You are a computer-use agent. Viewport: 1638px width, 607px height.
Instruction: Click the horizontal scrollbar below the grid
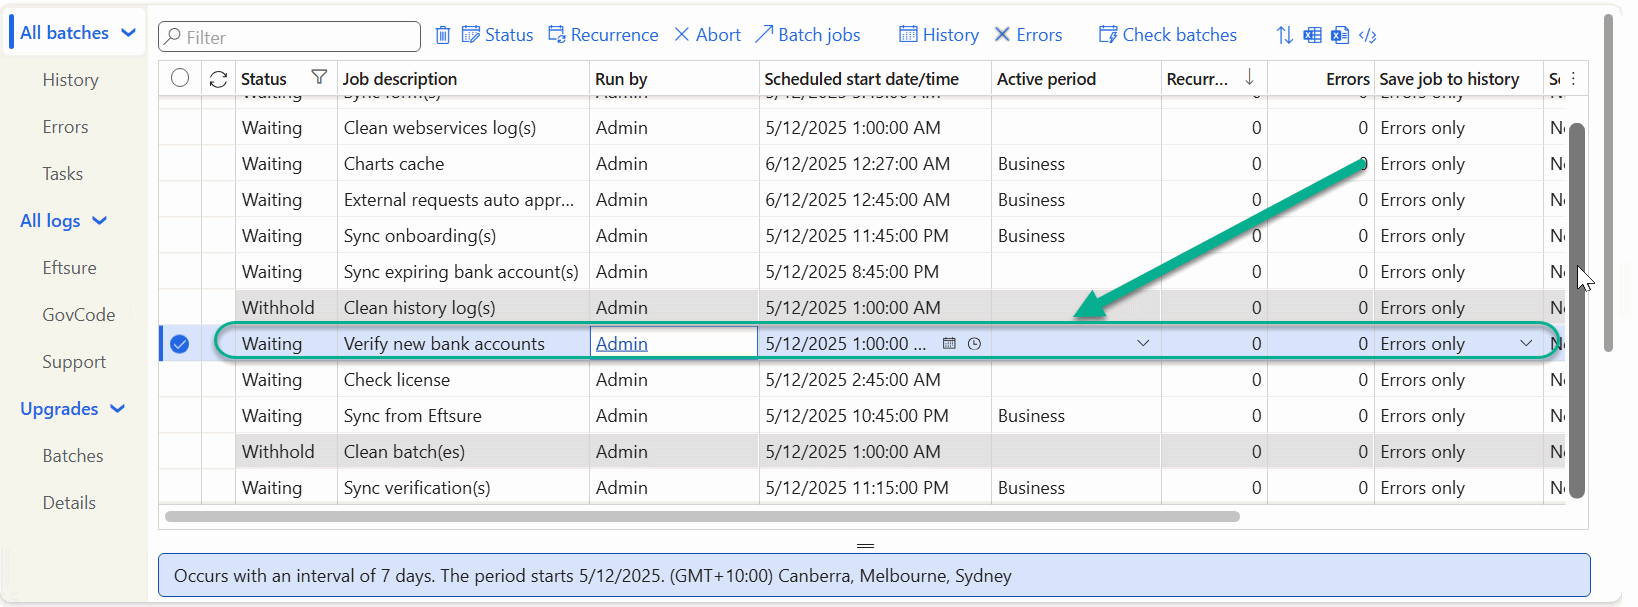pyautogui.click(x=702, y=517)
